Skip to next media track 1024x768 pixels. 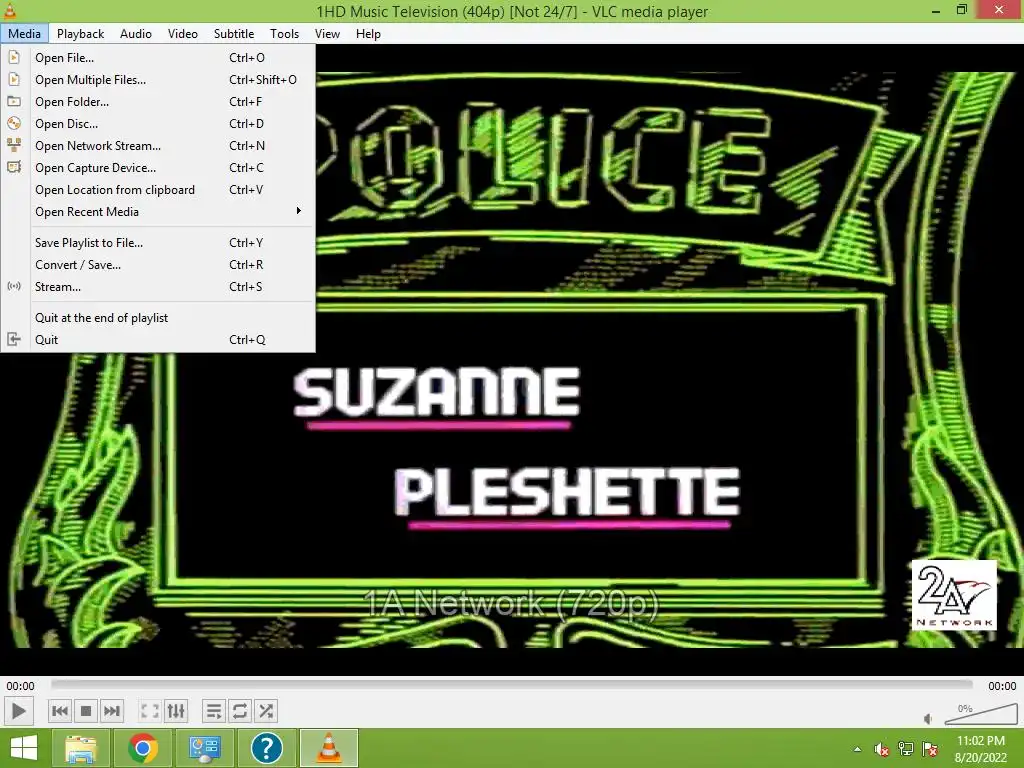tap(112, 711)
